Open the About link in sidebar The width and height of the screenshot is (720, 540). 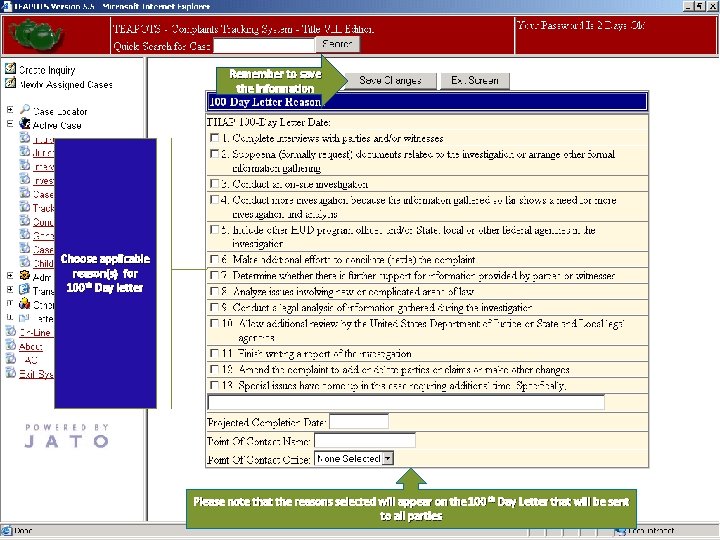pyautogui.click(x=31, y=346)
